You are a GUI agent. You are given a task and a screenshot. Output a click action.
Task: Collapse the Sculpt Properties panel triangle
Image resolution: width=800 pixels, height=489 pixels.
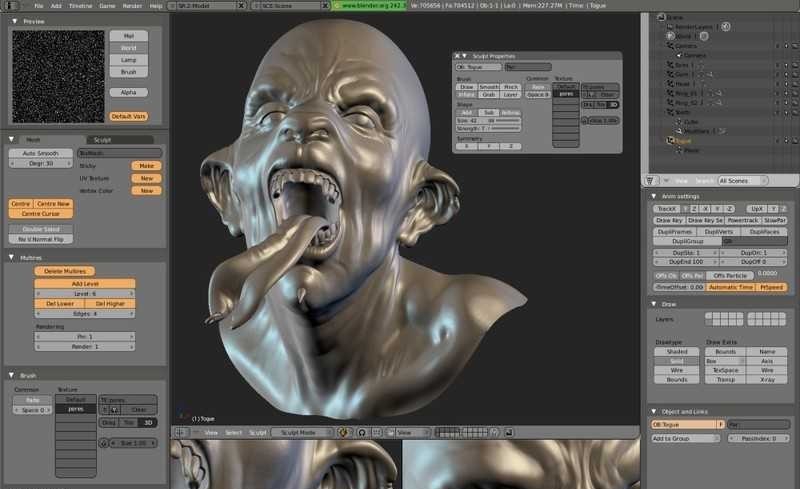(465, 56)
